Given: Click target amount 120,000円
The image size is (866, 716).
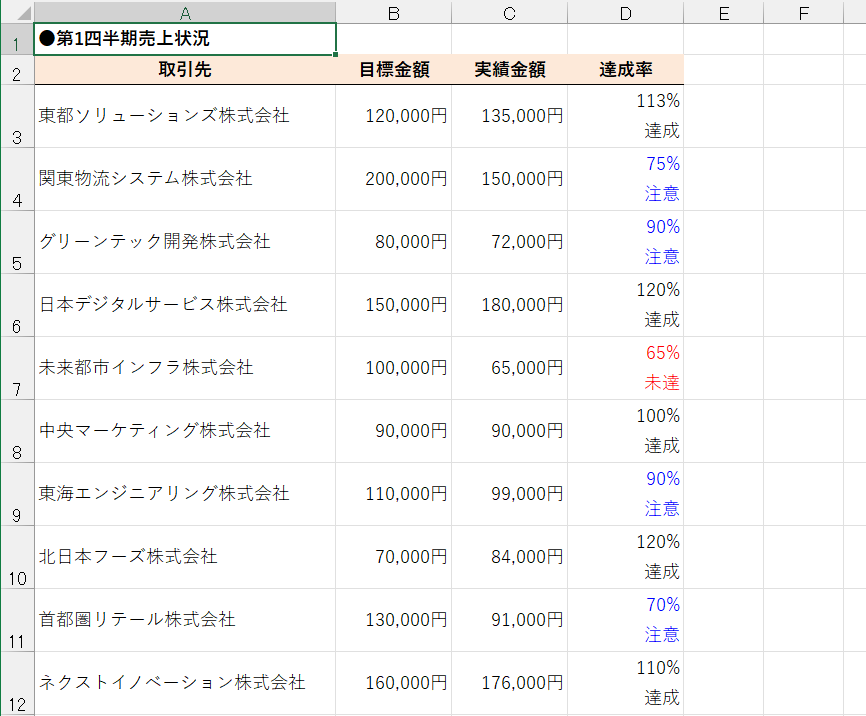Looking at the screenshot, I should 393,116.
